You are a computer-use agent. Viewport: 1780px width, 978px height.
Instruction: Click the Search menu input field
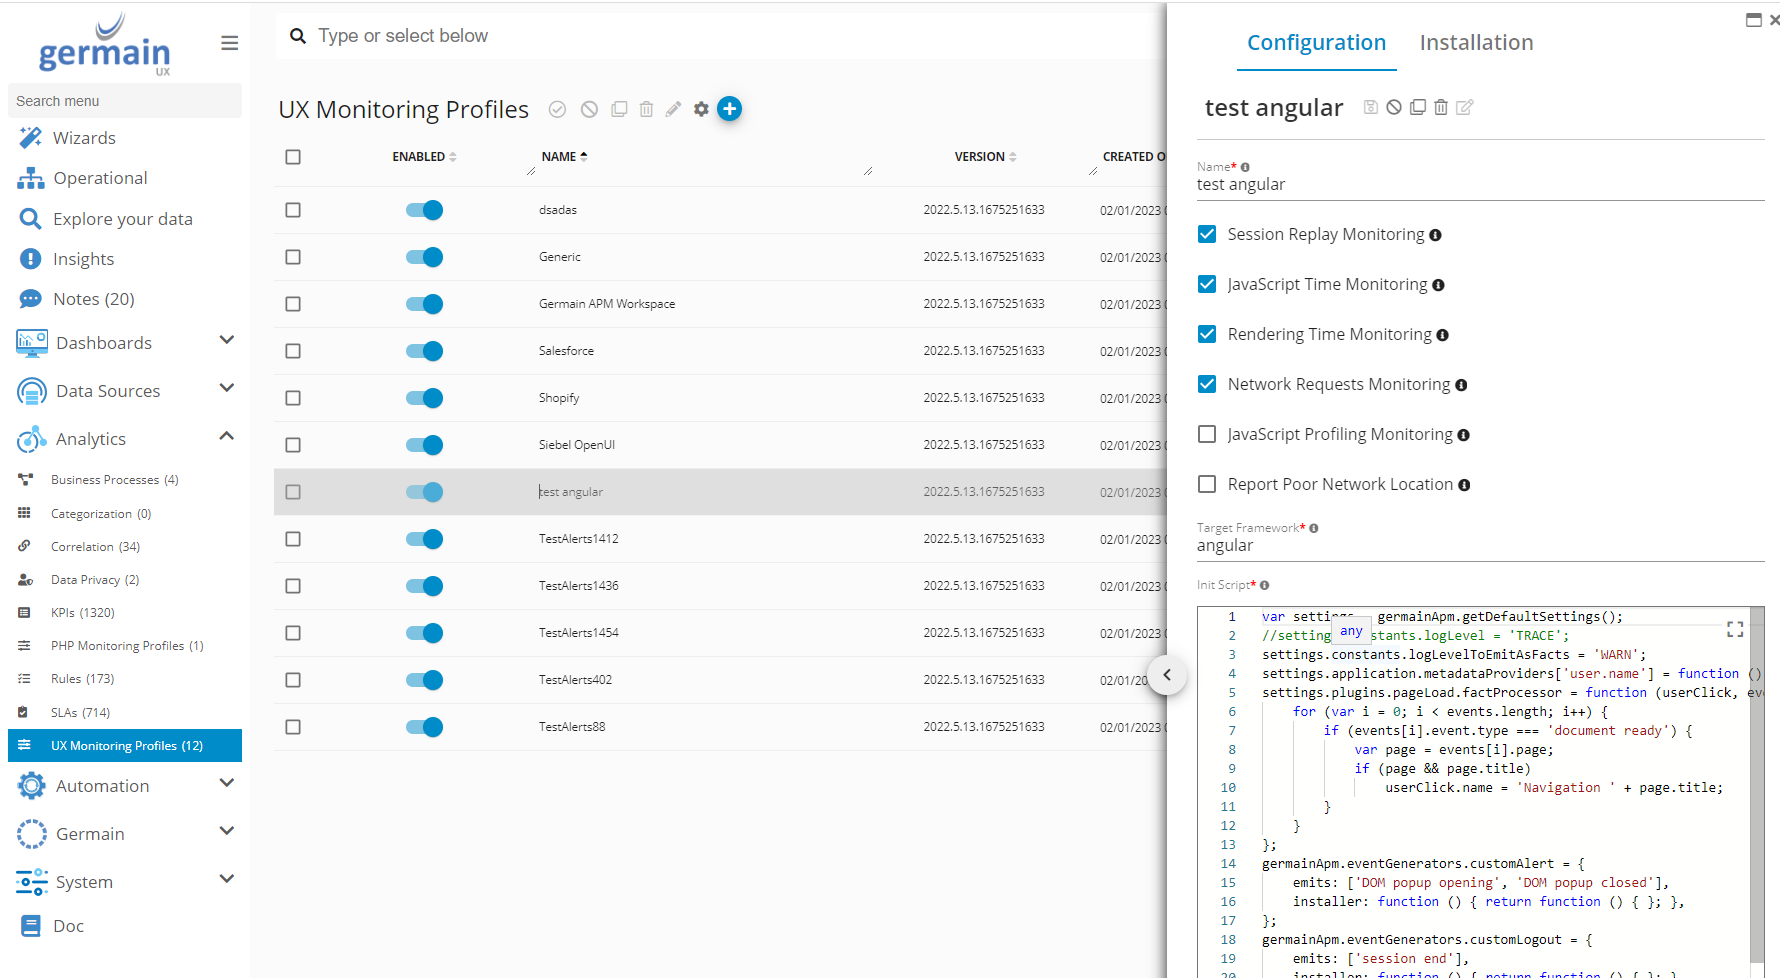[x=124, y=101]
